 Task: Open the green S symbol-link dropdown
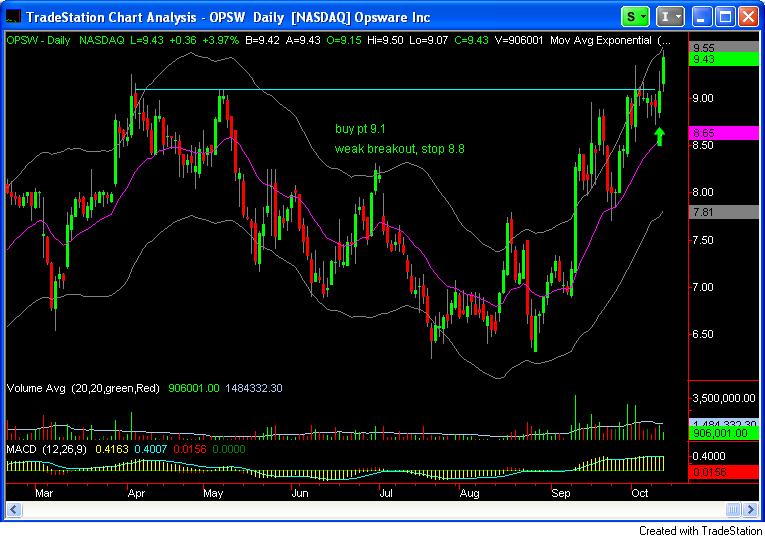635,17
